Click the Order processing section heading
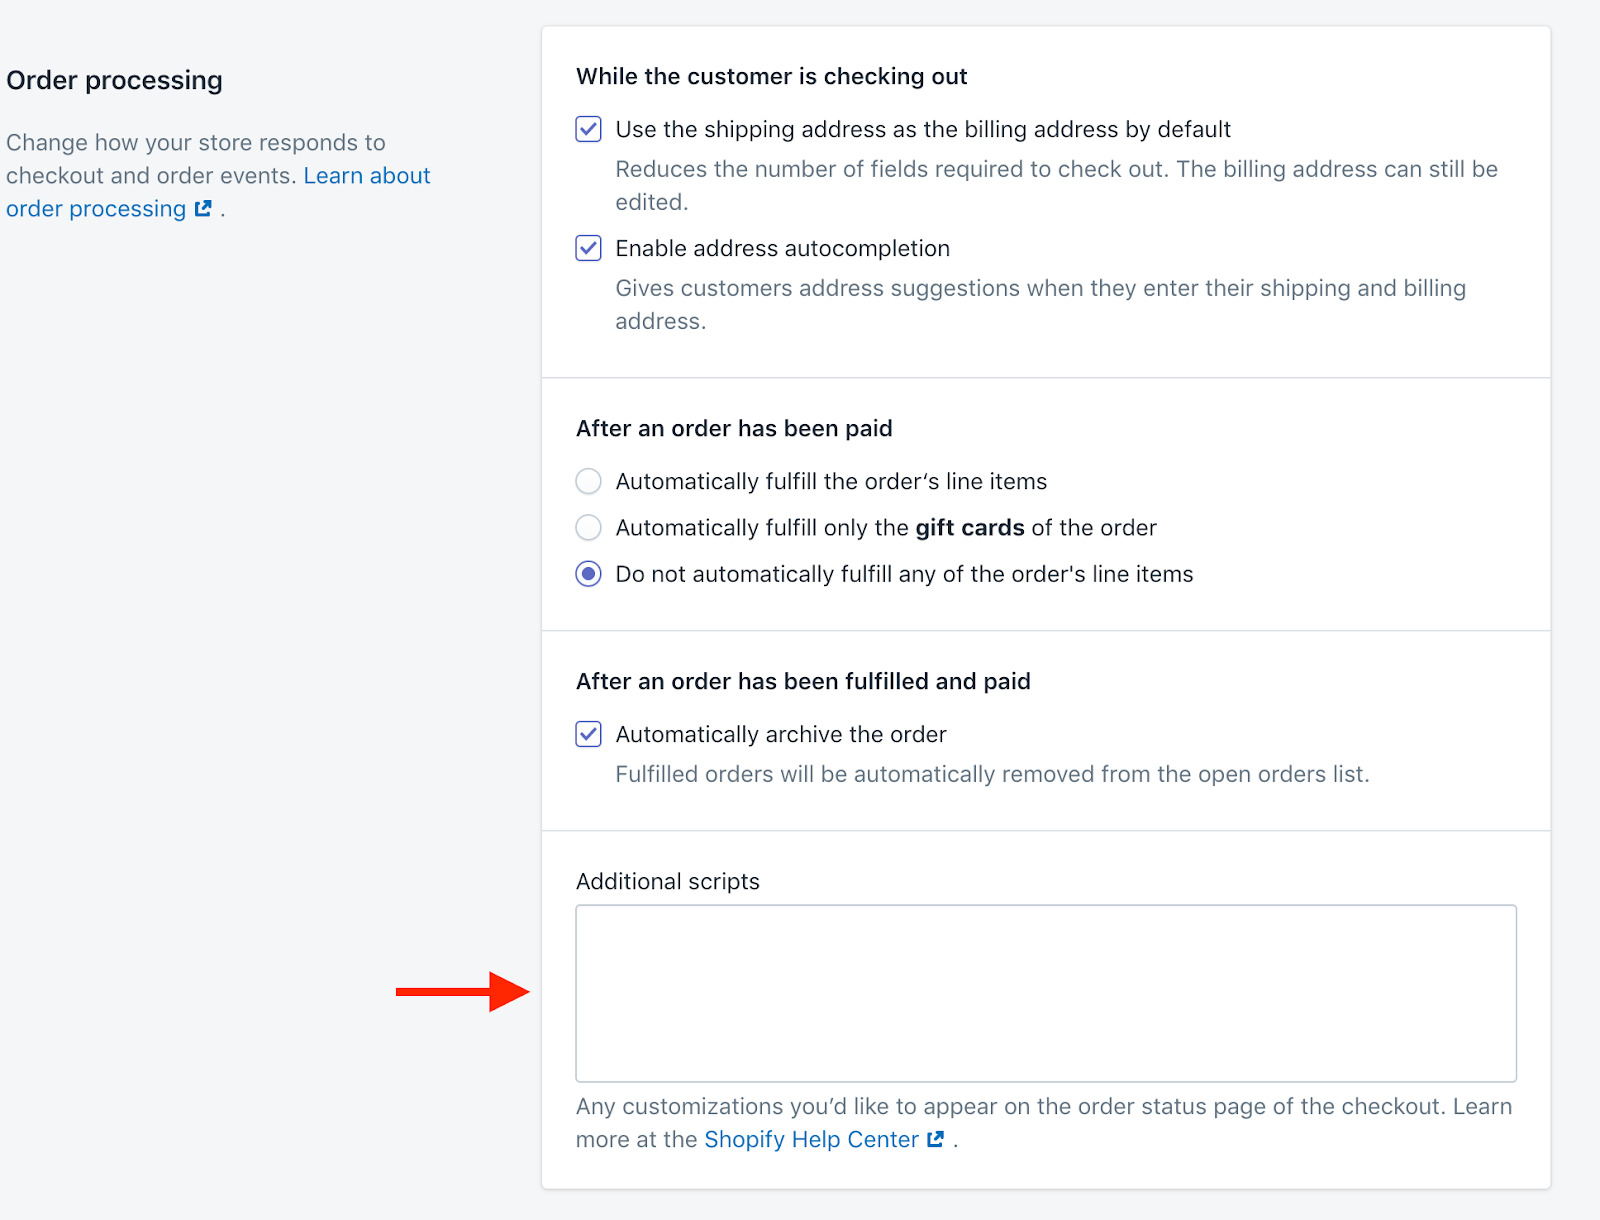Screen dimensions: 1600x1220 [114, 80]
